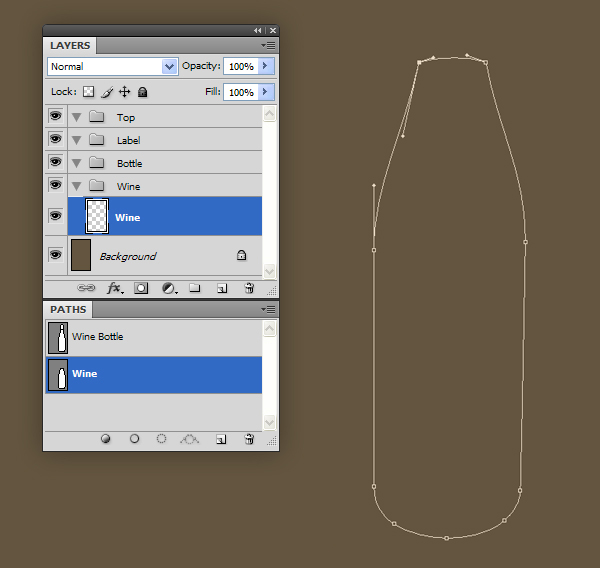
Task: Select the Wine group folder row
Action: [165, 186]
